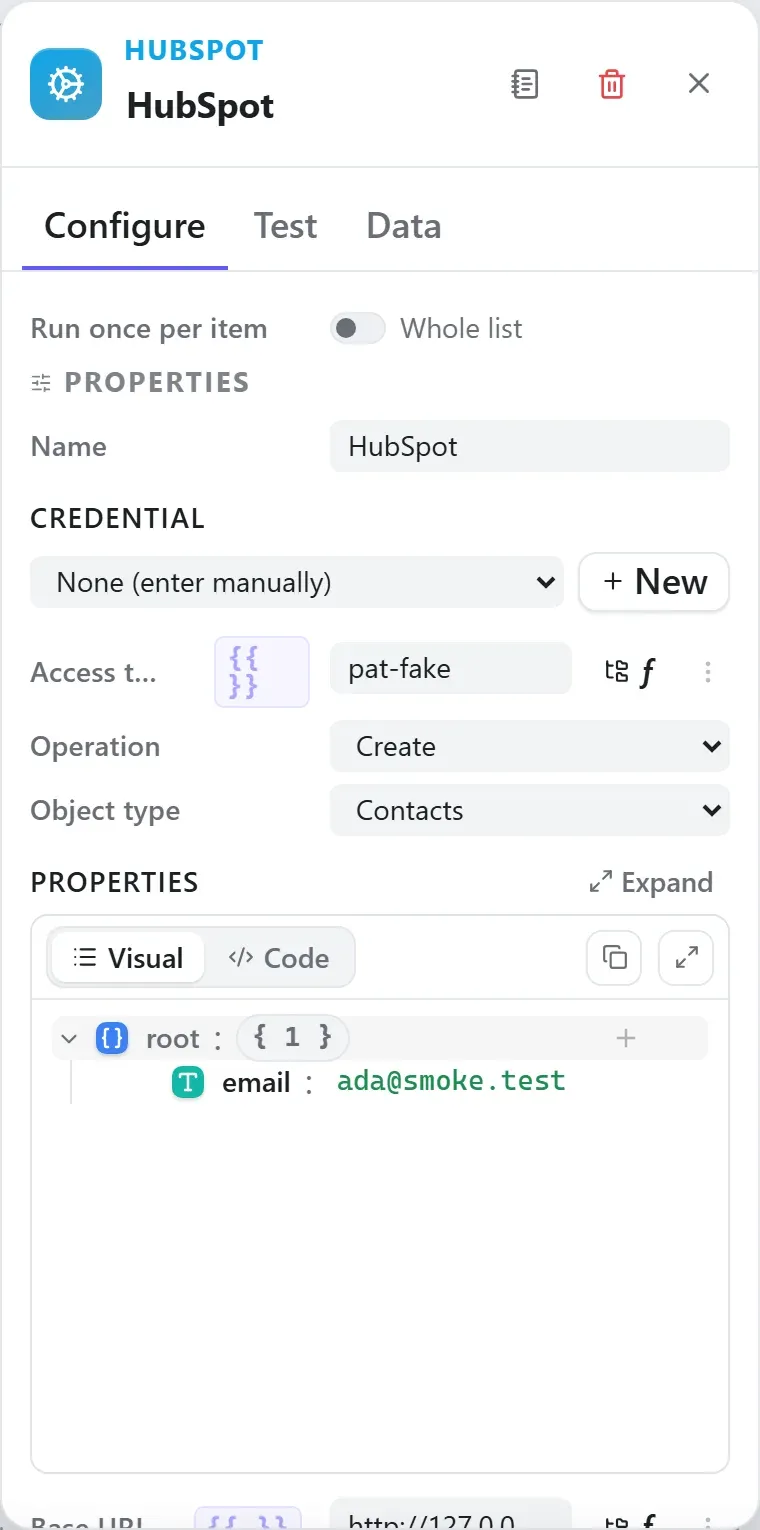Click the root item count badge
The width and height of the screenshot is (760, 1530).
coord(292,1038)
